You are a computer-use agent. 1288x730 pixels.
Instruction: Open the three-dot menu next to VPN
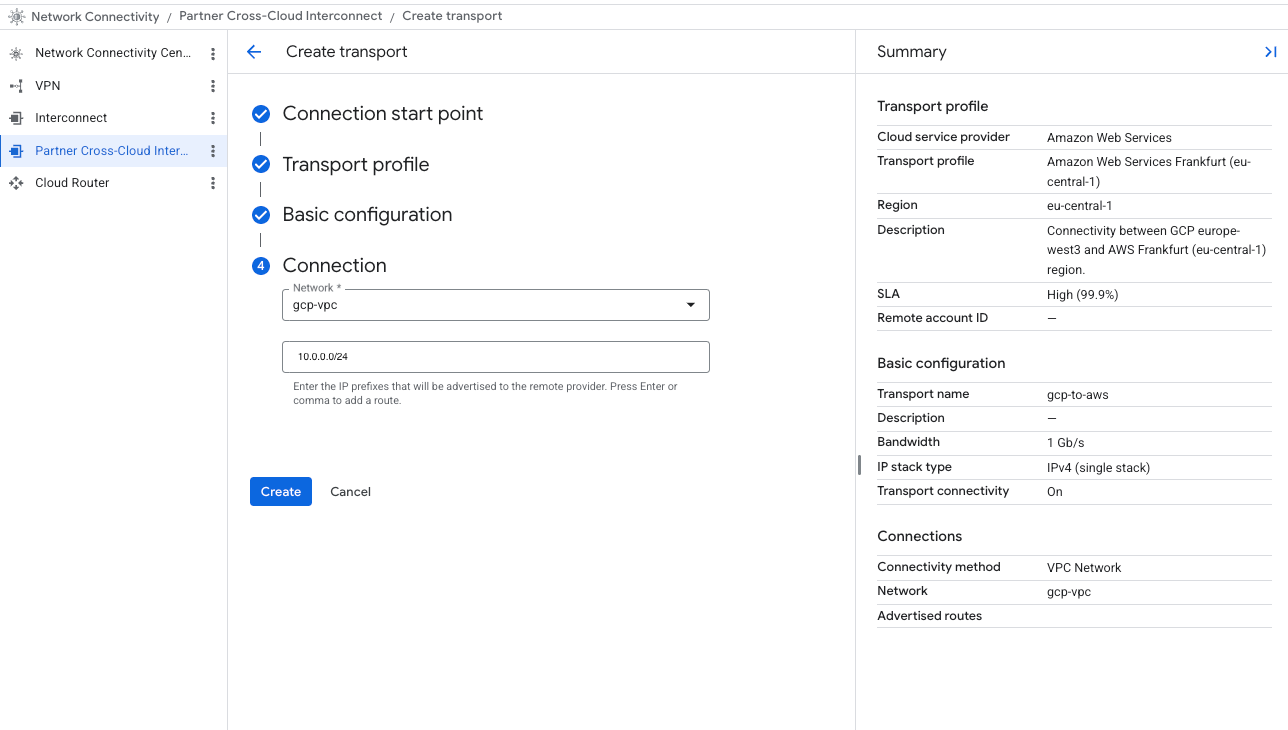[212, 86]
